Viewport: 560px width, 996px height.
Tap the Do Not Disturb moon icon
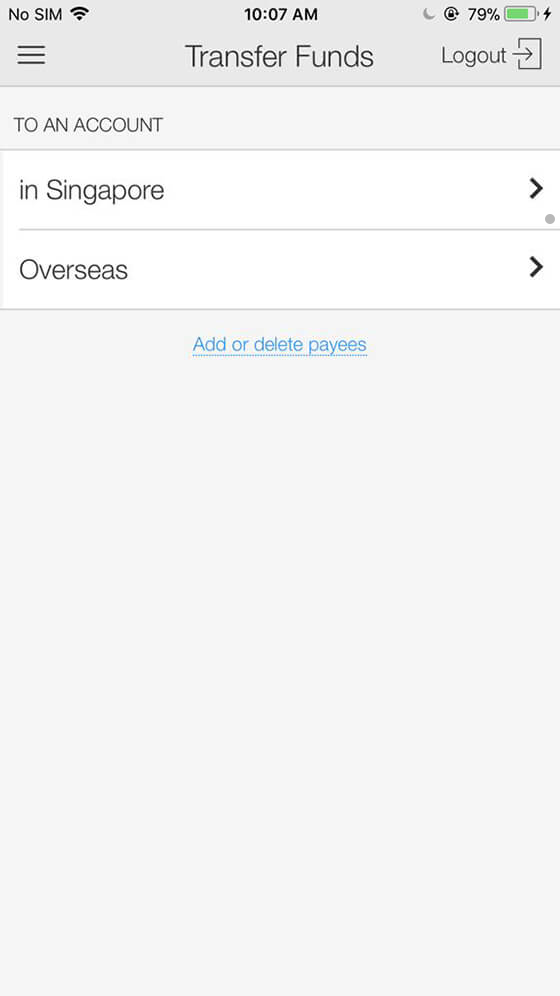[x=429, y=13]
